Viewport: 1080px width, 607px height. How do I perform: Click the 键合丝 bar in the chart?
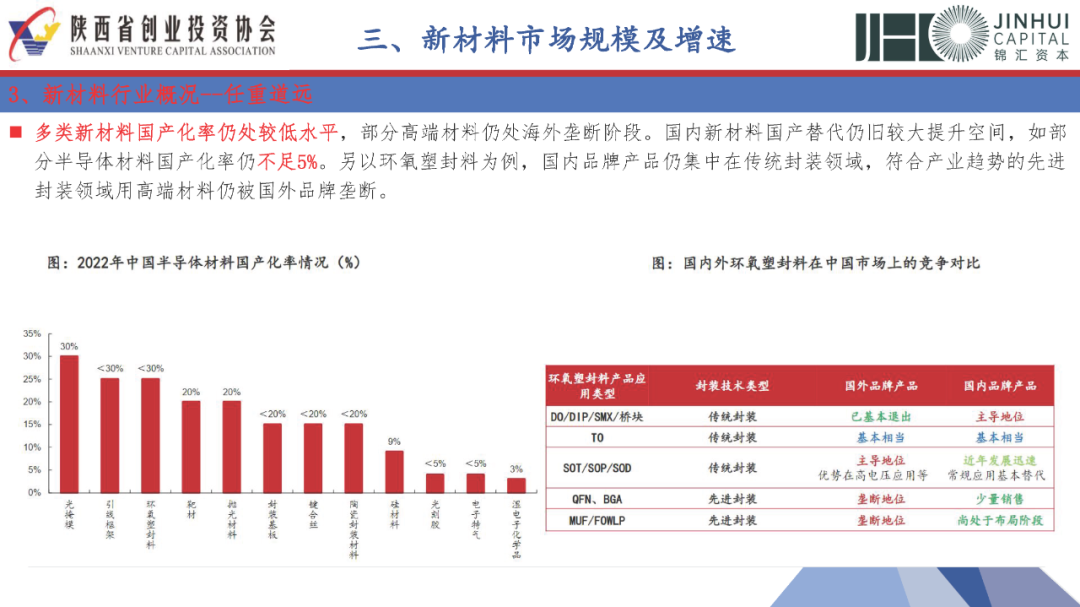[x=313, y=458]
